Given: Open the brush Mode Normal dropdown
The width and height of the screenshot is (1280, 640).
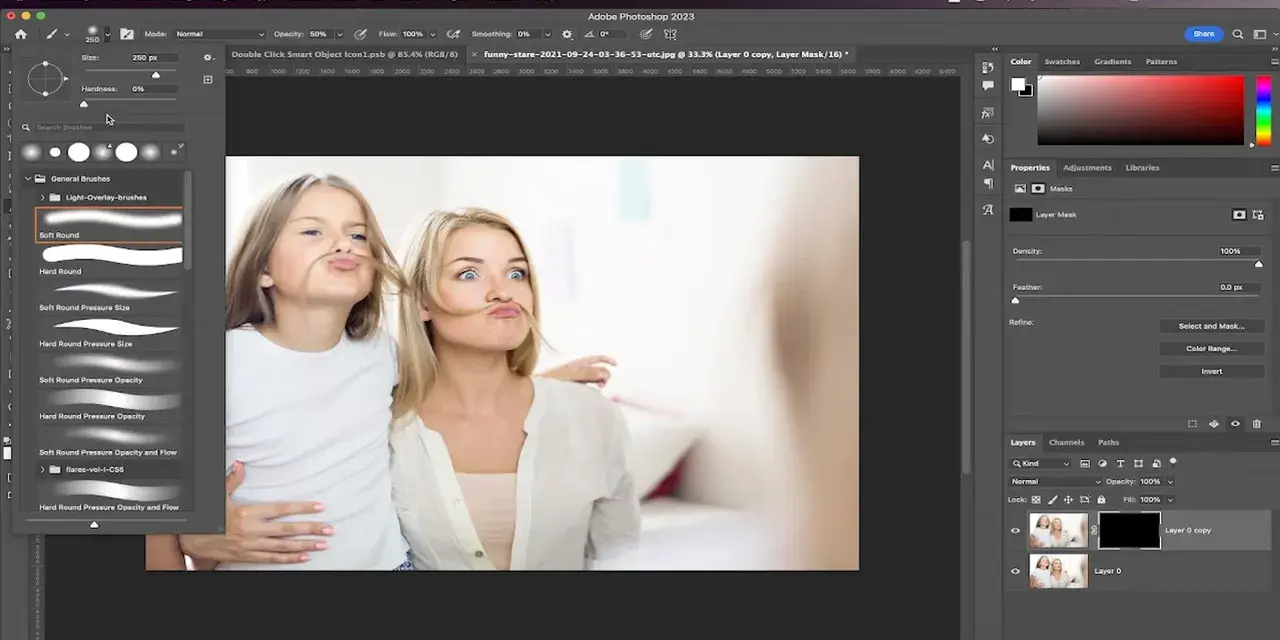Looking at the screenshot, I should pyautogui.click(x=220, y=34).
